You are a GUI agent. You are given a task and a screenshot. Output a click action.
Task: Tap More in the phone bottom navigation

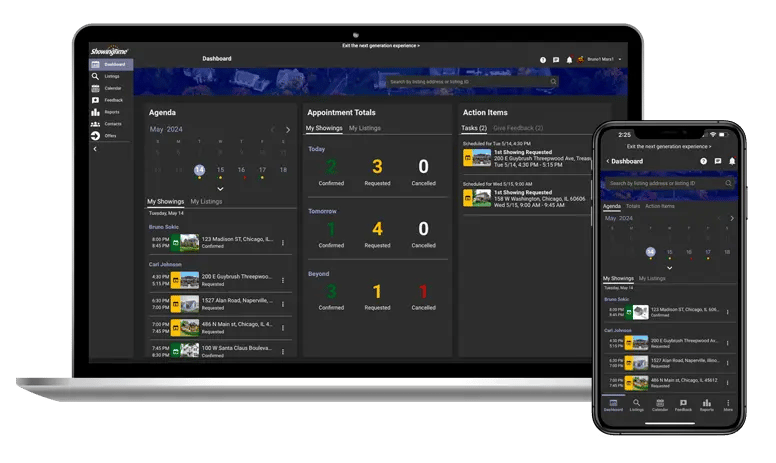coord(728,405)
